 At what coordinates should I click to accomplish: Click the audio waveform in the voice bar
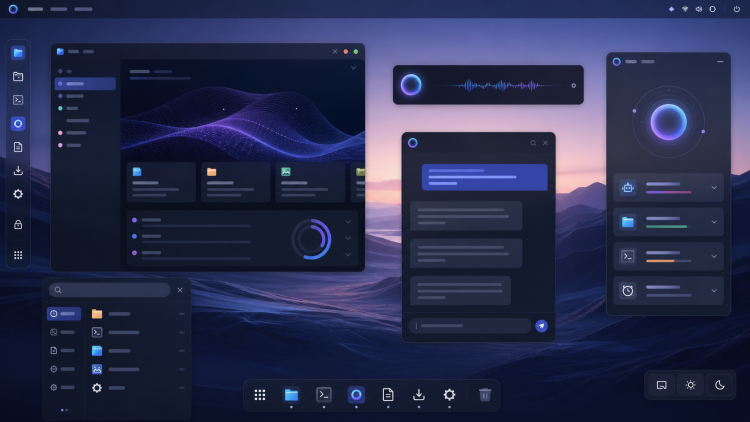coord(500,86)
